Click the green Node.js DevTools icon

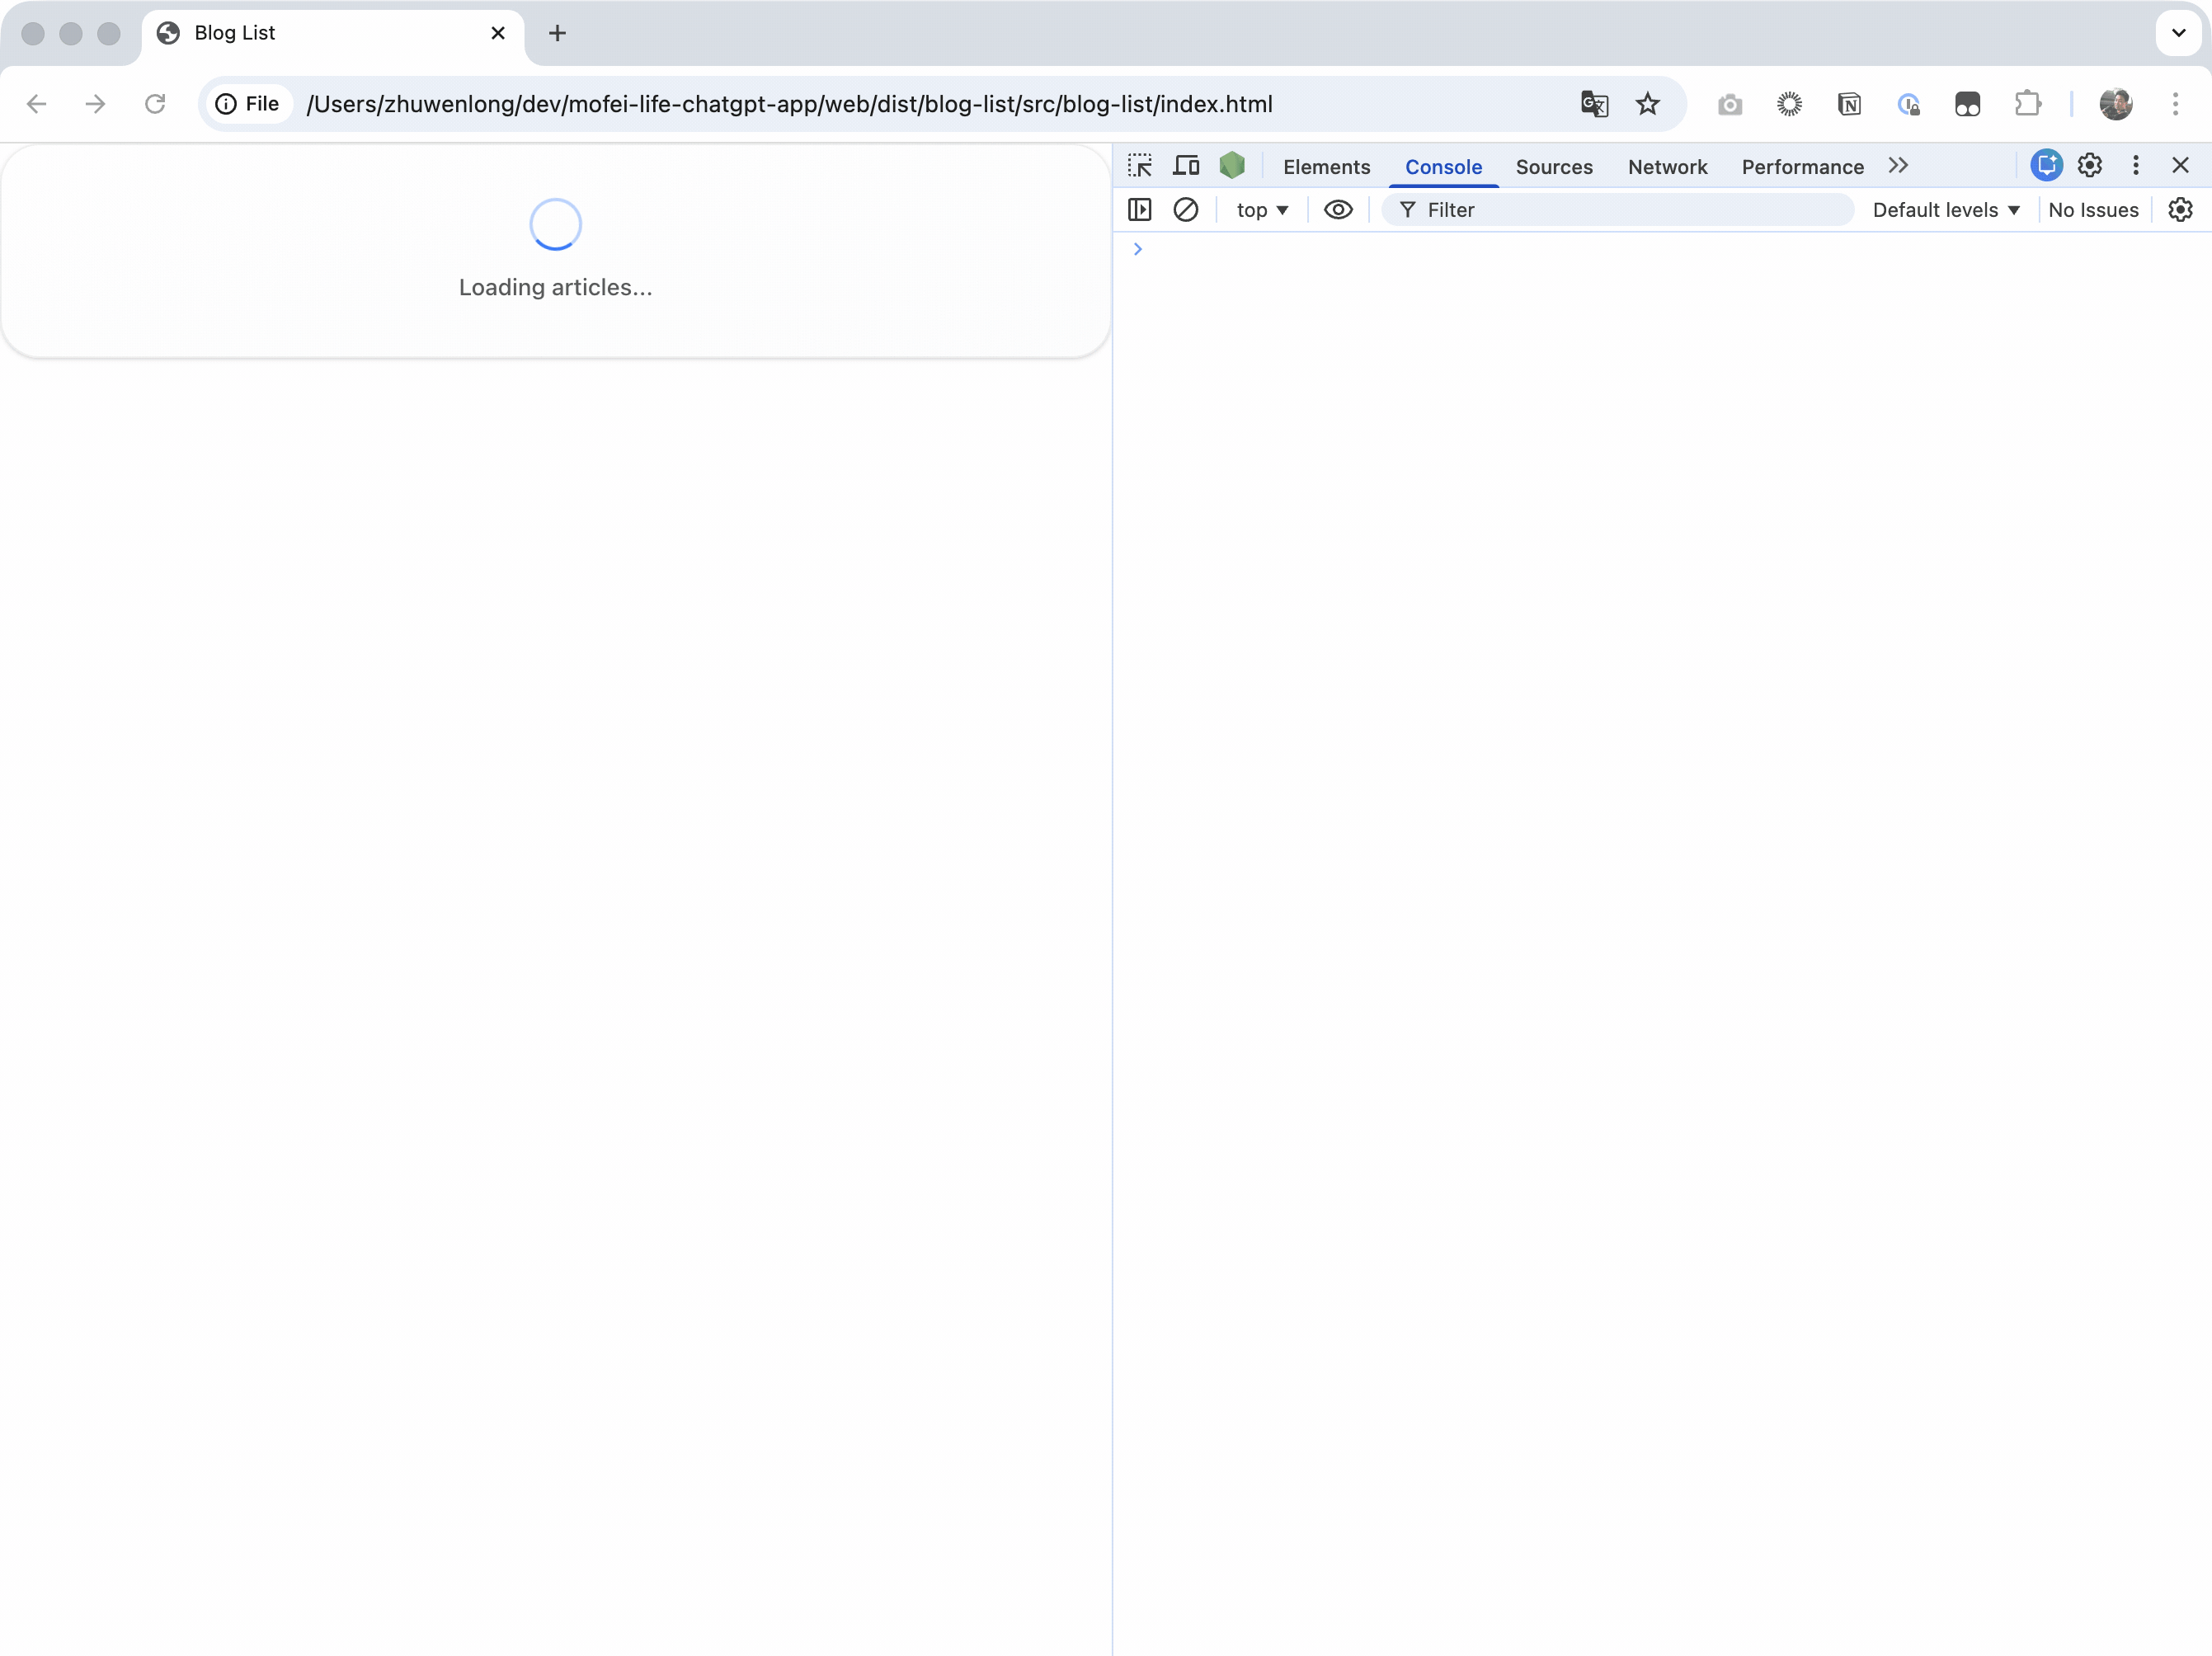pos(1232,166)
